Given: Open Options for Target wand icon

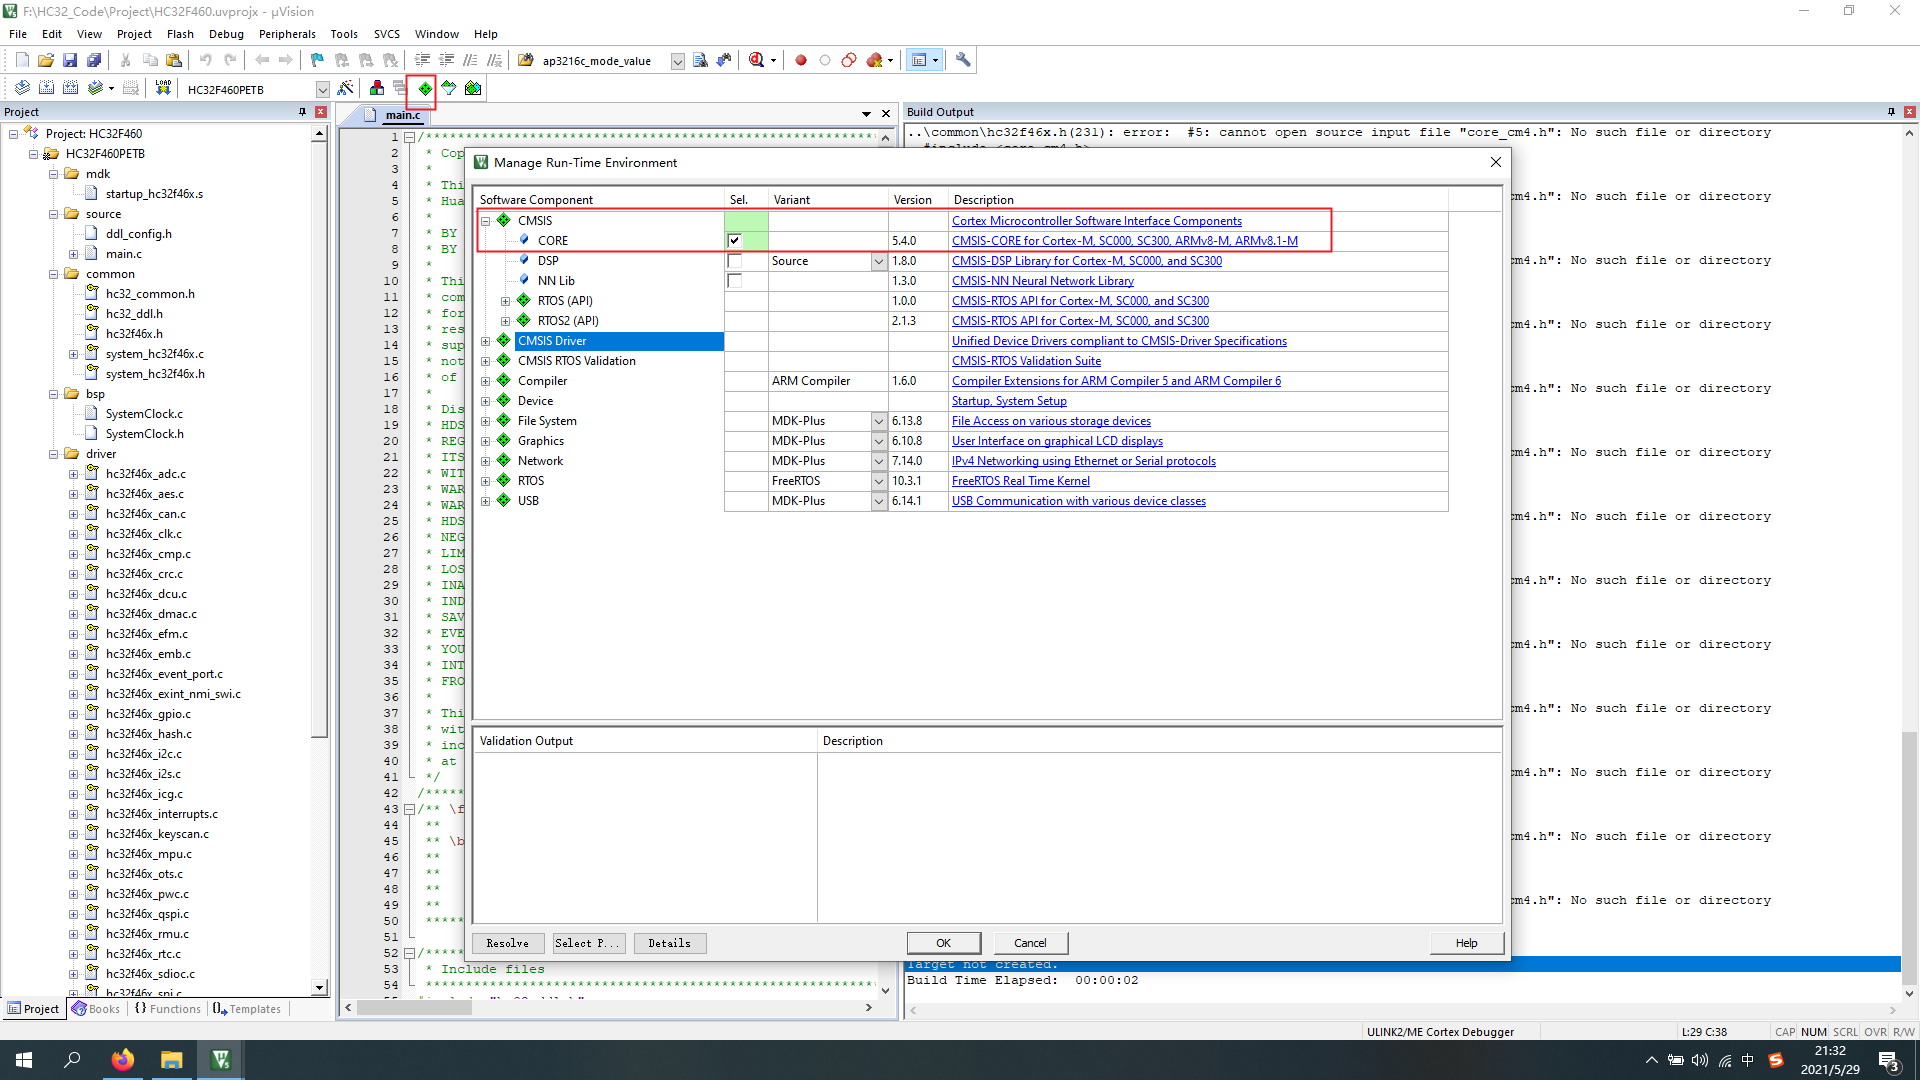Looking at the screenshot, I should pyautogui.click(x=345, y=89).
